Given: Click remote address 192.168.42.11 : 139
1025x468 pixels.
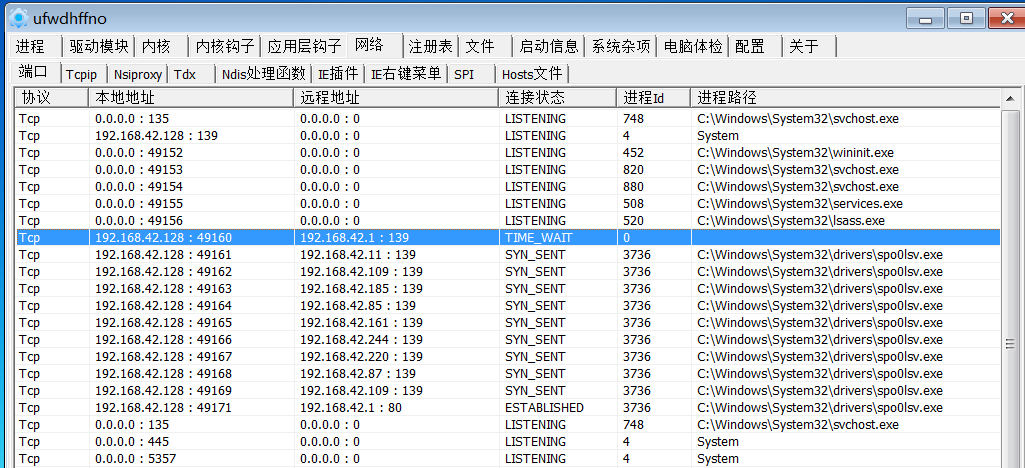Looking at the screenshot, I should click(358, 255).
